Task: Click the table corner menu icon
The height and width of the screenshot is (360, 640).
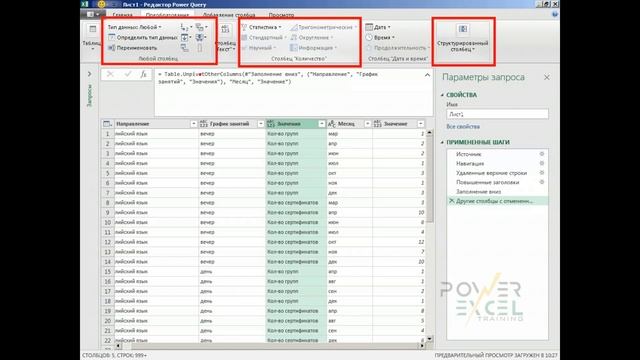Action: coord(107,124)
